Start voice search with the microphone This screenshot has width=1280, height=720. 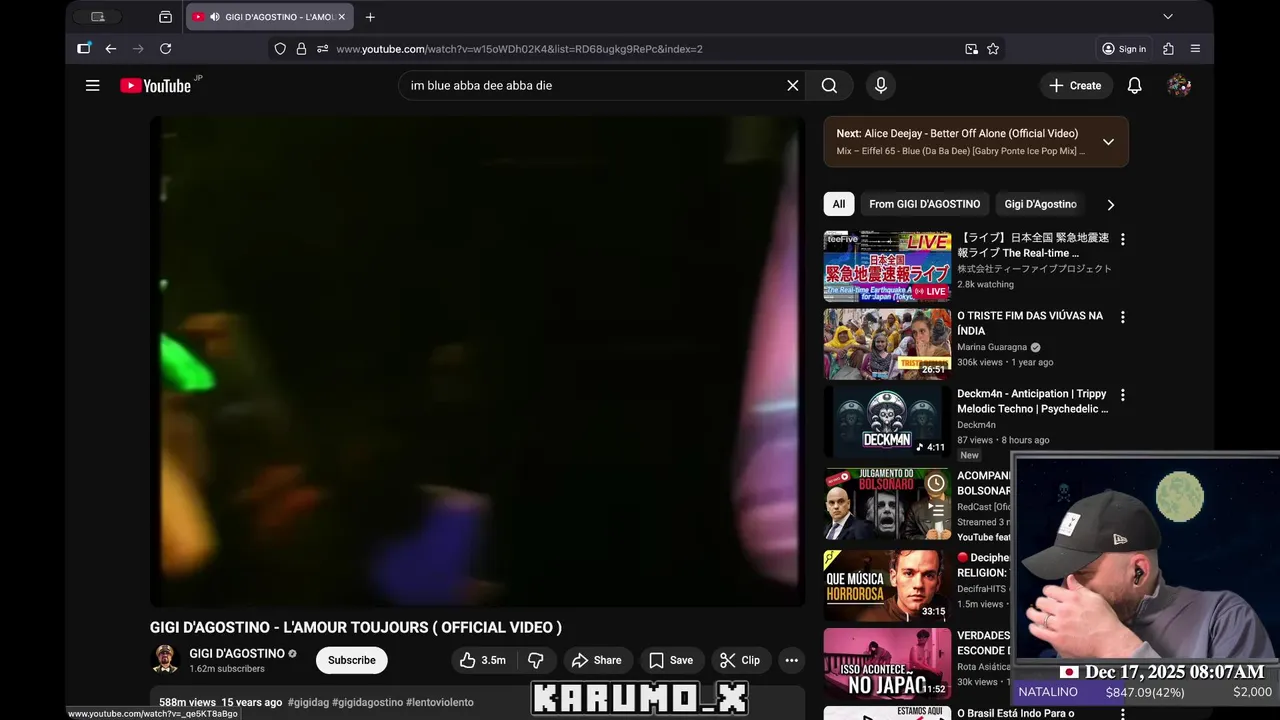[881, 86]
